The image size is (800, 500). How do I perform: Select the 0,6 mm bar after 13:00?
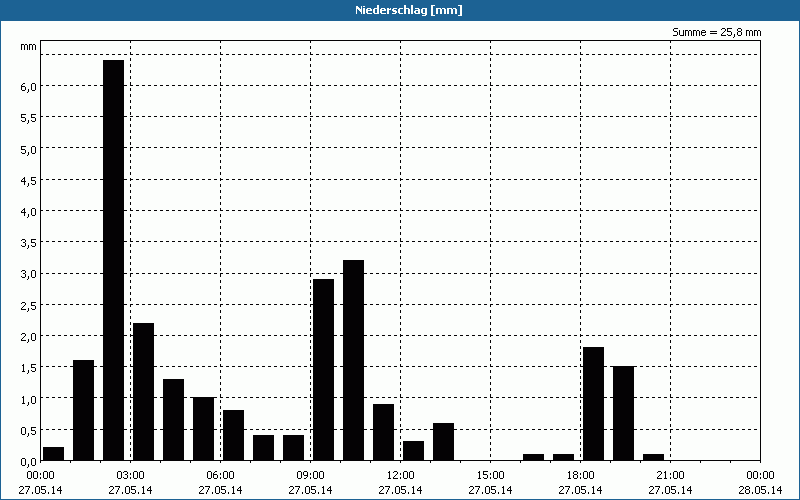(443, 441)
